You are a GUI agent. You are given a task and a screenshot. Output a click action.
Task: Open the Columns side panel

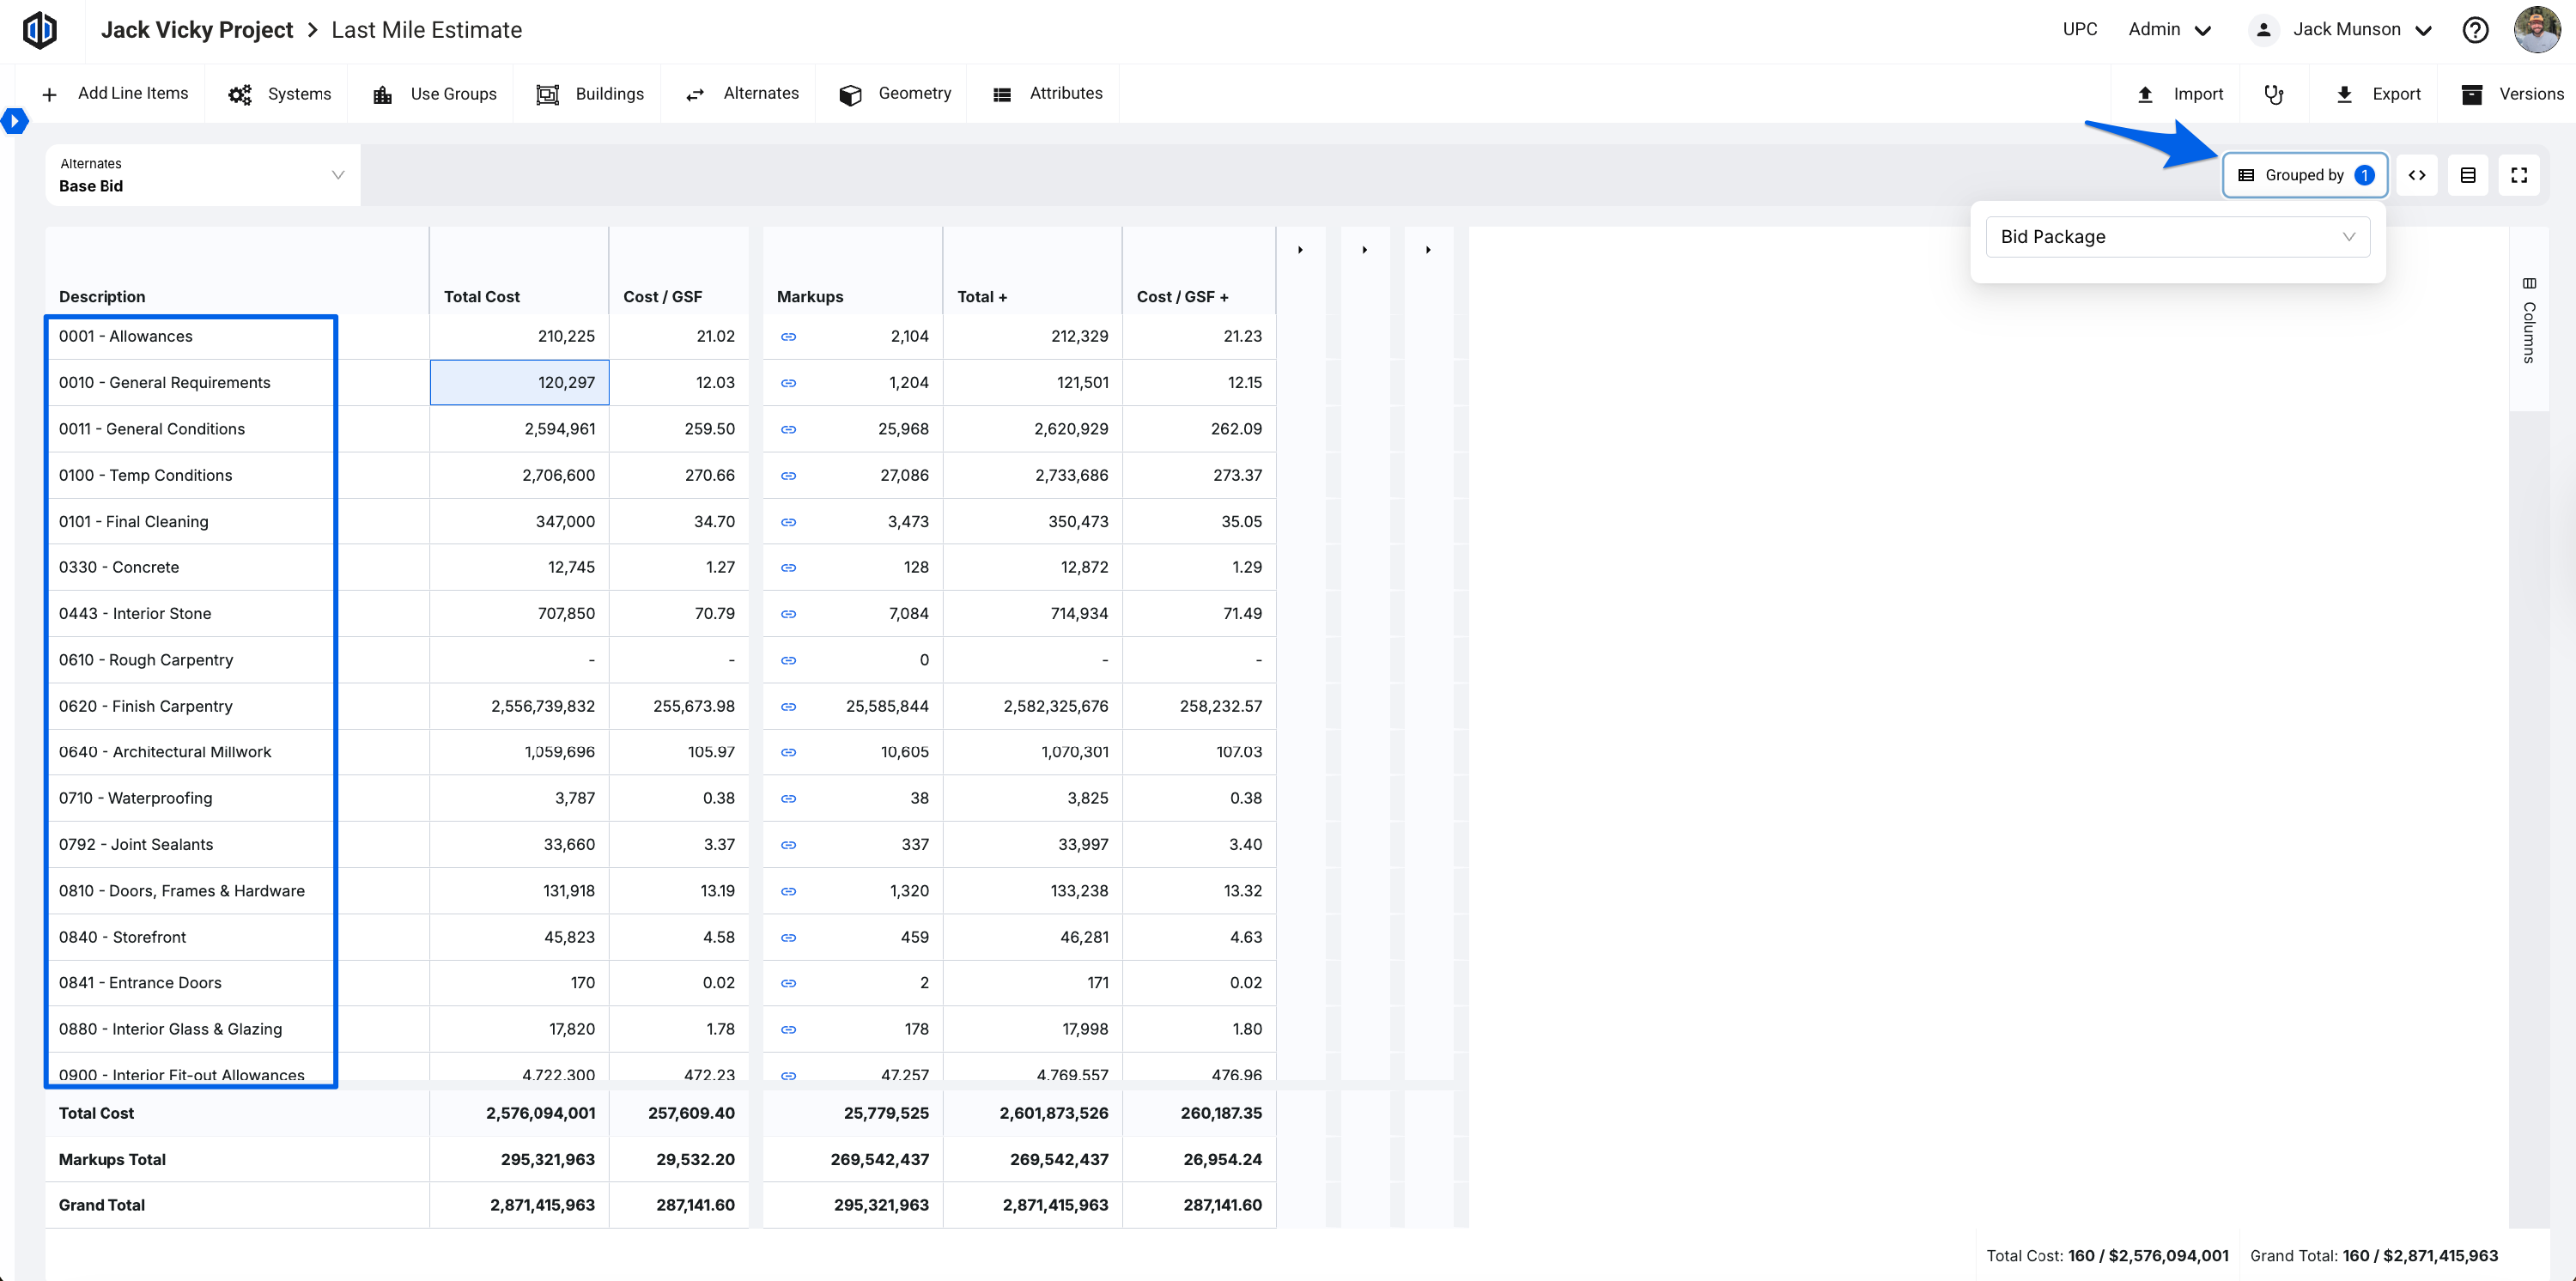click(2528, 322)
